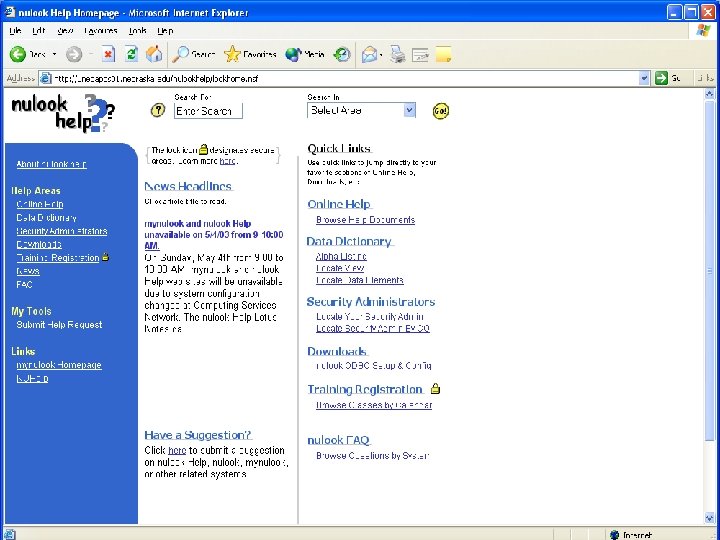Click the Enter Search text field
The width and height of the screenshot is (720, 540).
[208, 111]
